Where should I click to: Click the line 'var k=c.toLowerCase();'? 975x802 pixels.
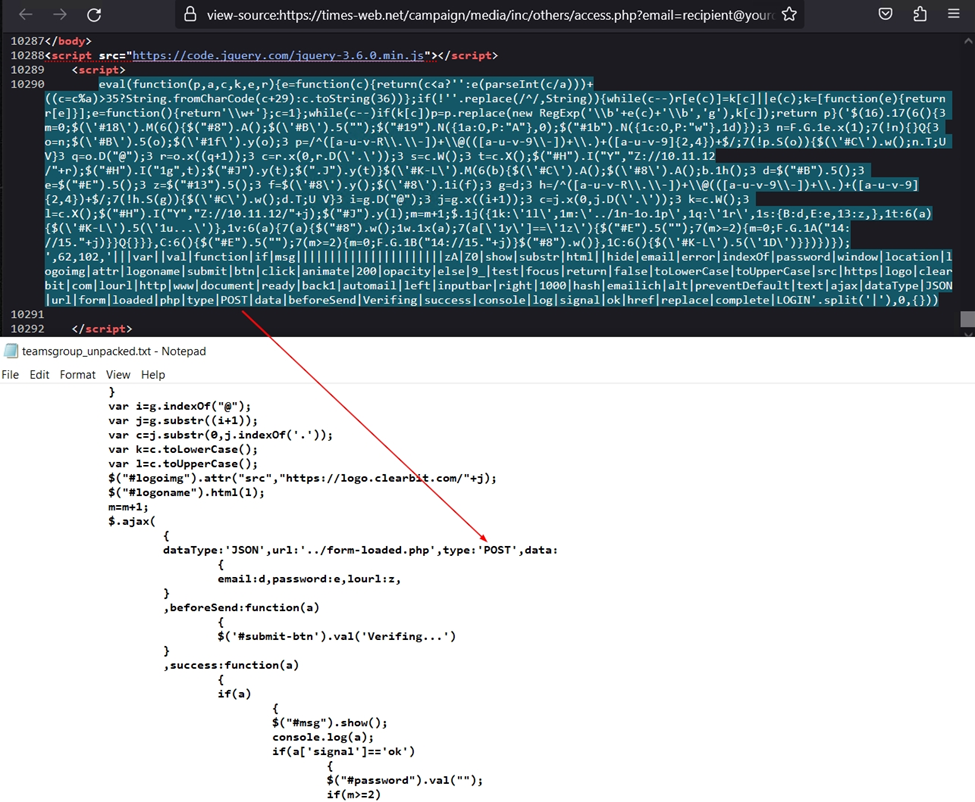(183, 449)
